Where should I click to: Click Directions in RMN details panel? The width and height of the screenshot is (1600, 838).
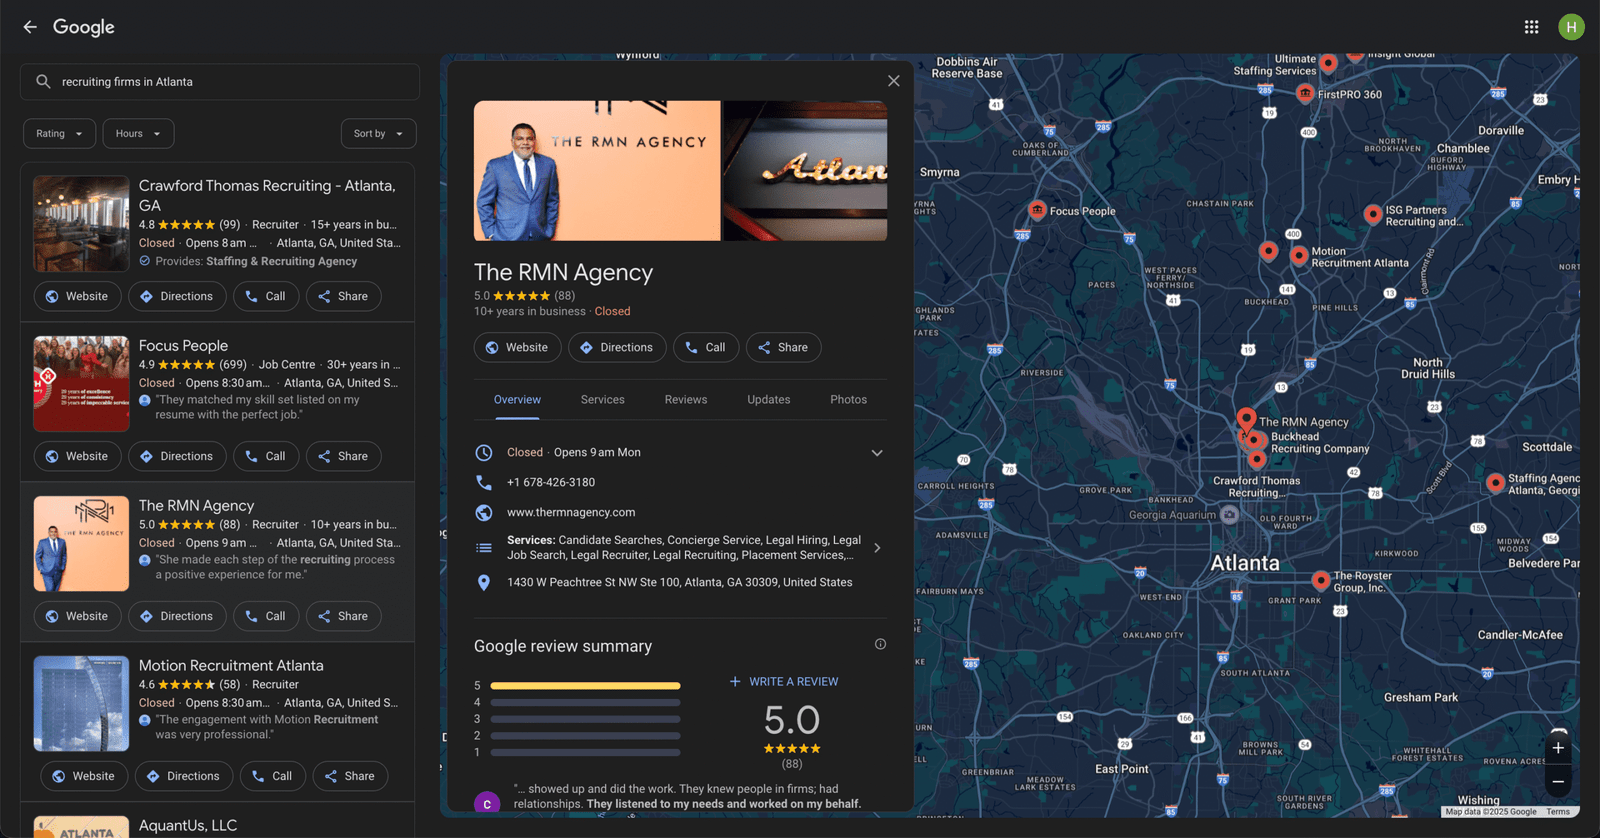click(x=617, y=348)
